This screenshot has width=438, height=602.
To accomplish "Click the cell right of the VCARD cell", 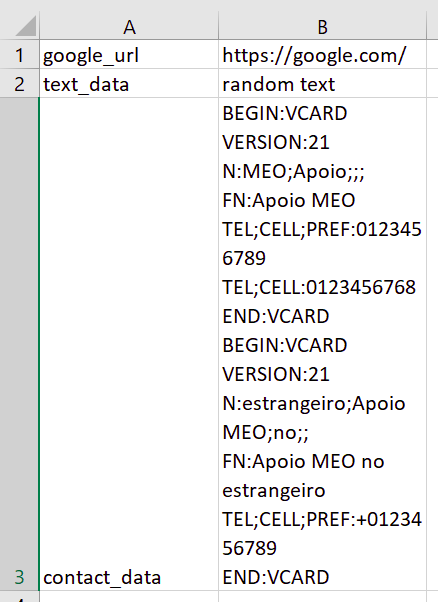I will point(433,344).
